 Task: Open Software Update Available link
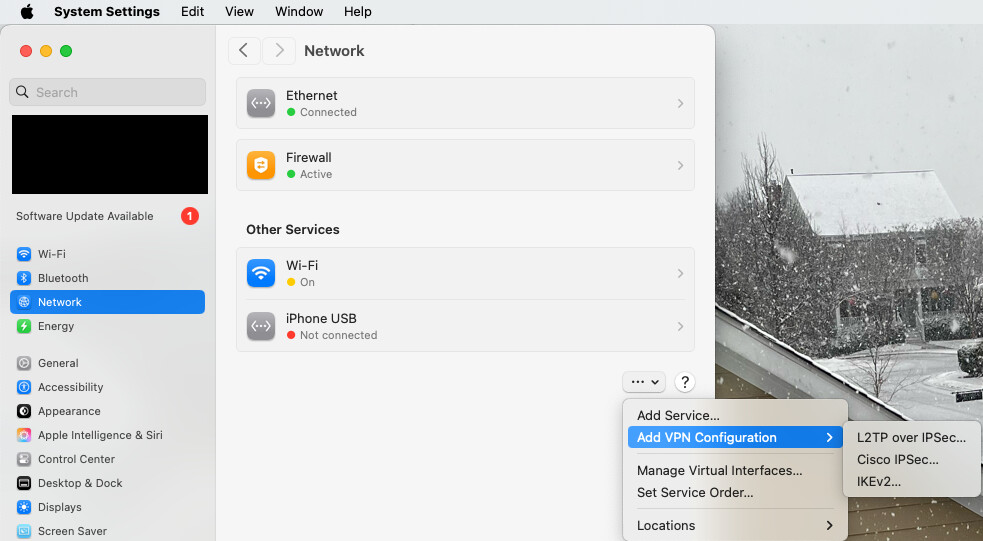pos(85,216)
